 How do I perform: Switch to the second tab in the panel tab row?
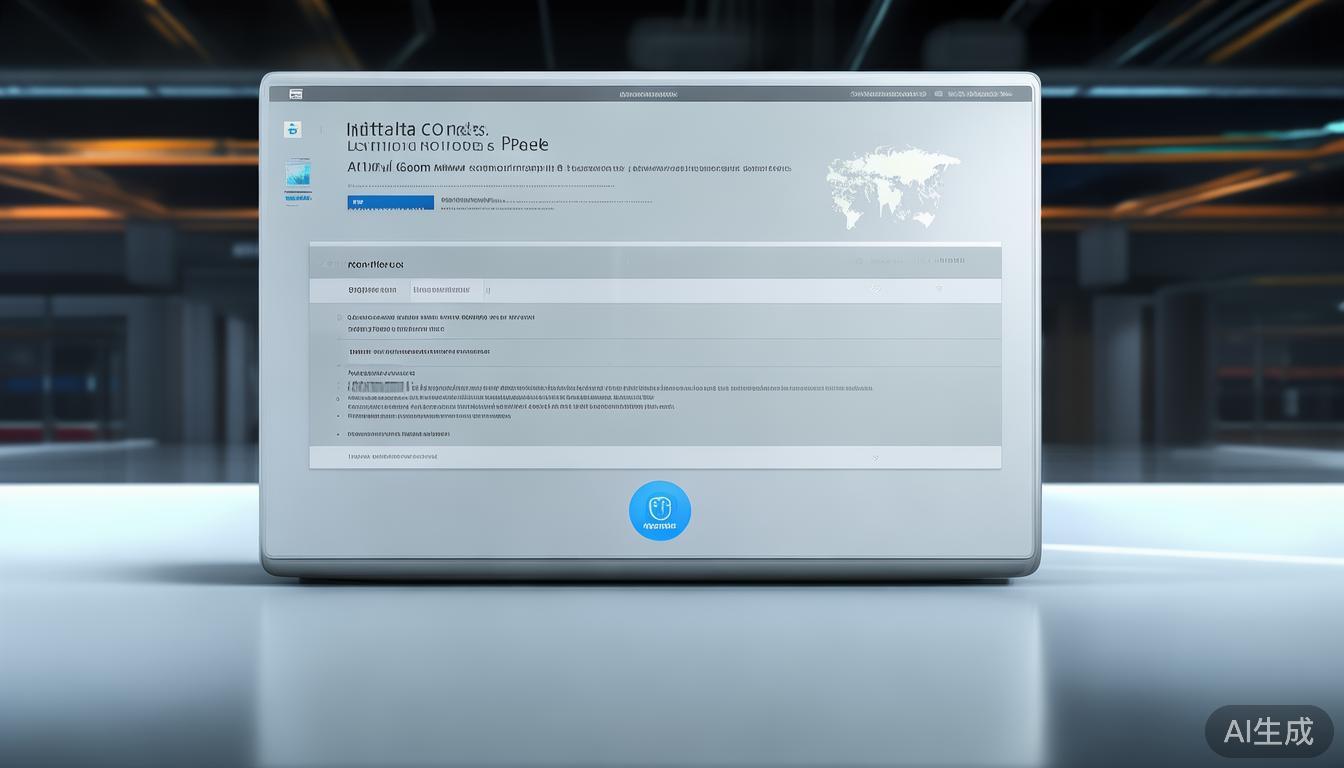441,290
